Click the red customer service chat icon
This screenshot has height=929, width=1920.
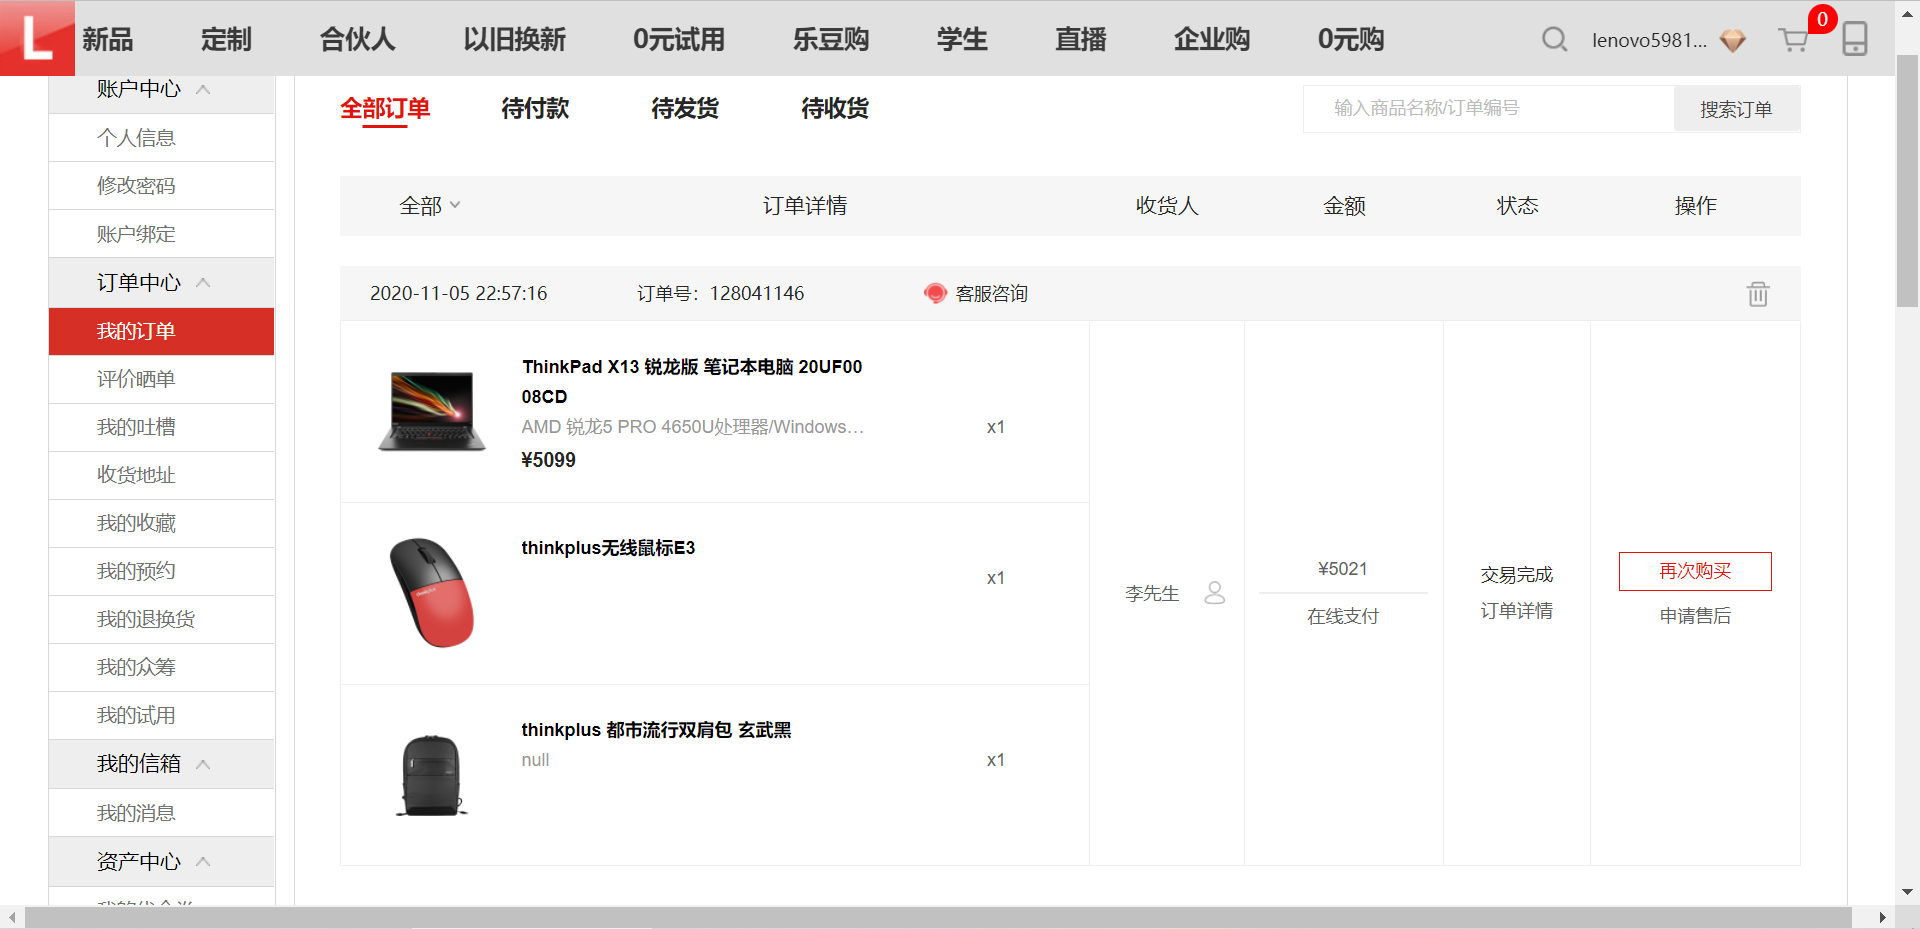pyautogui.click(x=935, y=293)
